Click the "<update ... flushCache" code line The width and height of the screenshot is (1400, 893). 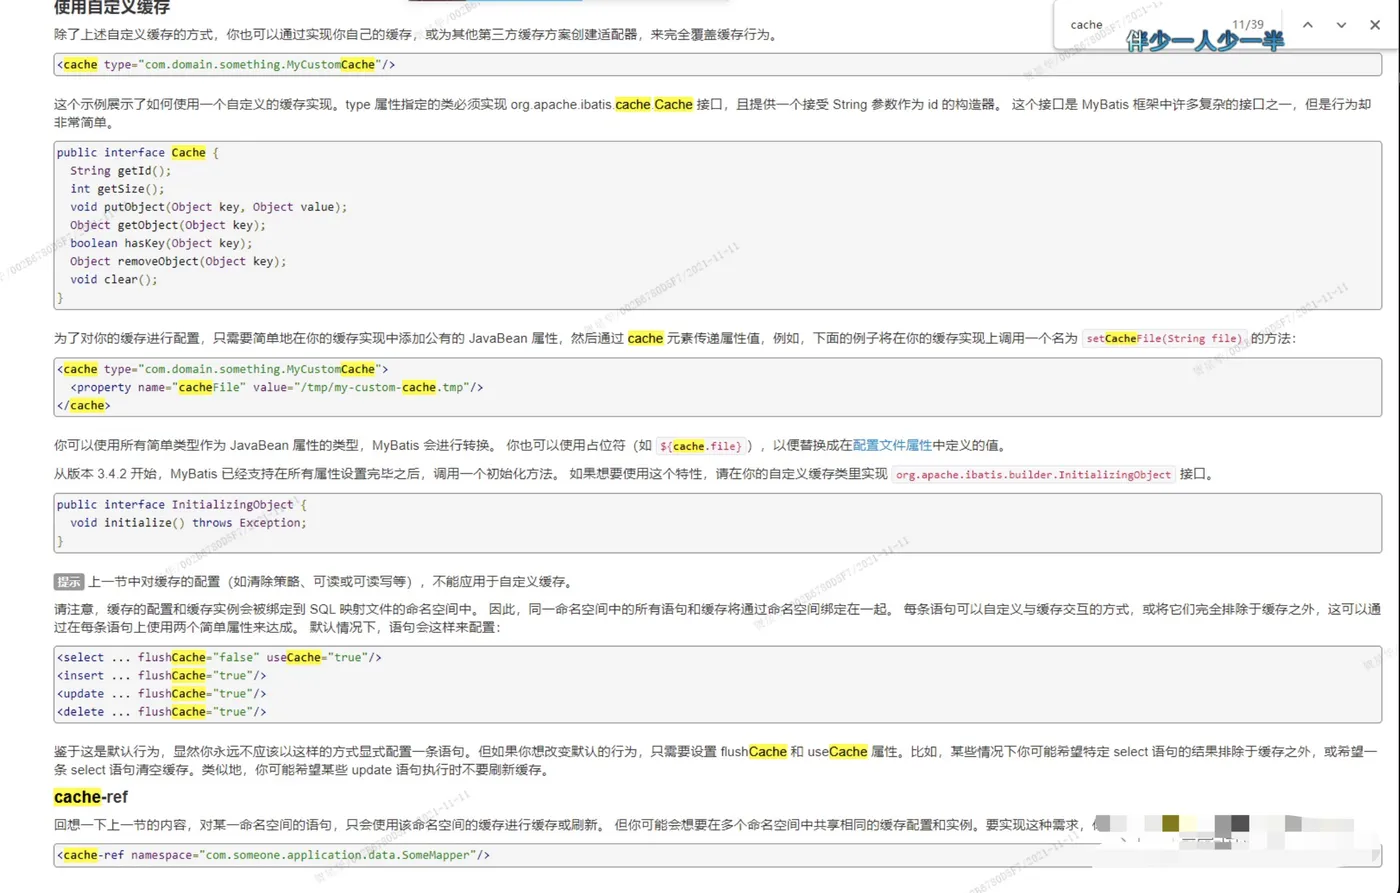click(162, 693)
